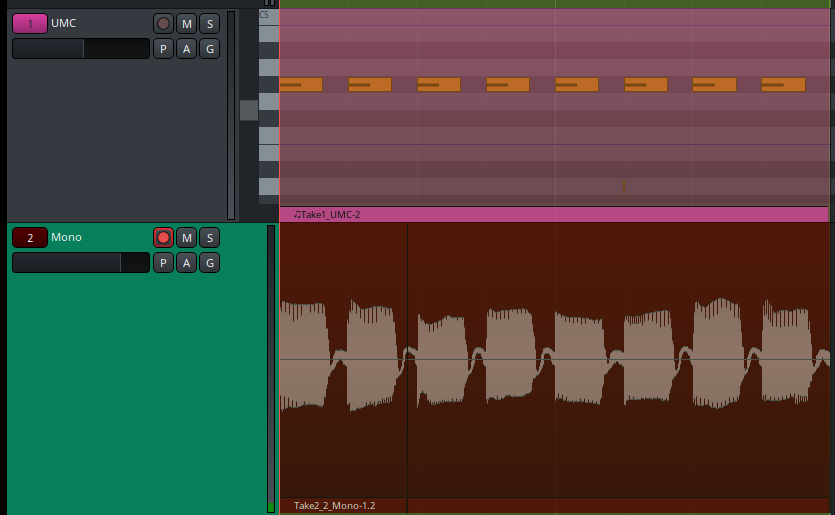Click the UMC track name label
This screenshot has height=515, width=835.
coord(64,23)
